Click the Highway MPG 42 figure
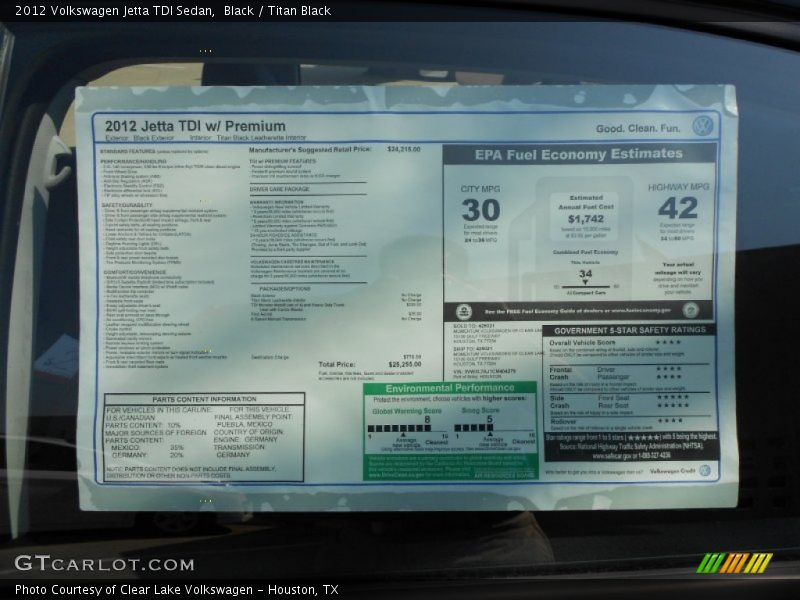The image size is (800, 600). pos(677,208)
